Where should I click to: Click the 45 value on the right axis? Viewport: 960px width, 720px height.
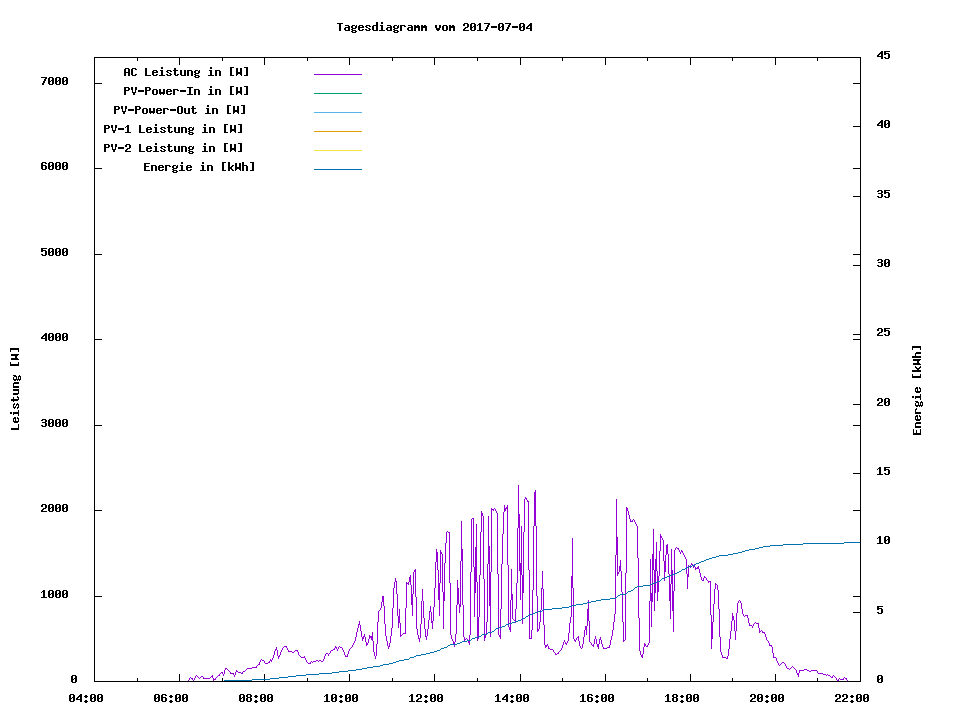[884, 55]
